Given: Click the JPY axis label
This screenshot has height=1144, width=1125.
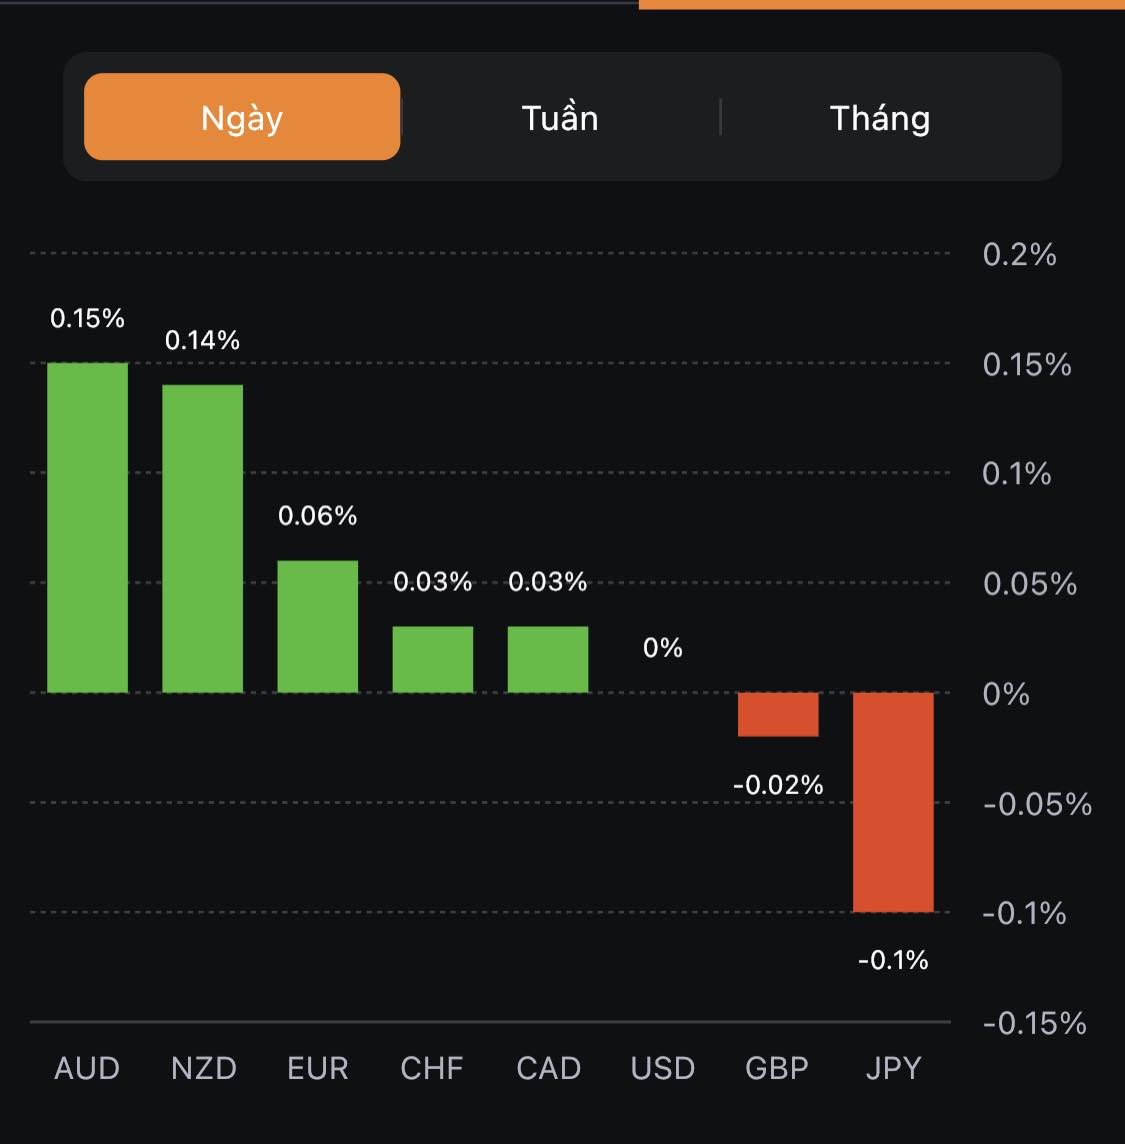Looking at the screenshot, I should pos(893,1068).
